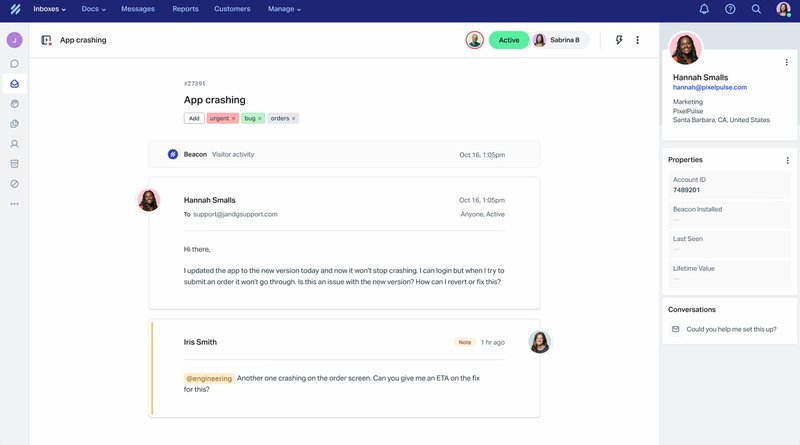800x445 pixels.
Task: Click the sidebar icon below the inbox icon
Action: 14,104
